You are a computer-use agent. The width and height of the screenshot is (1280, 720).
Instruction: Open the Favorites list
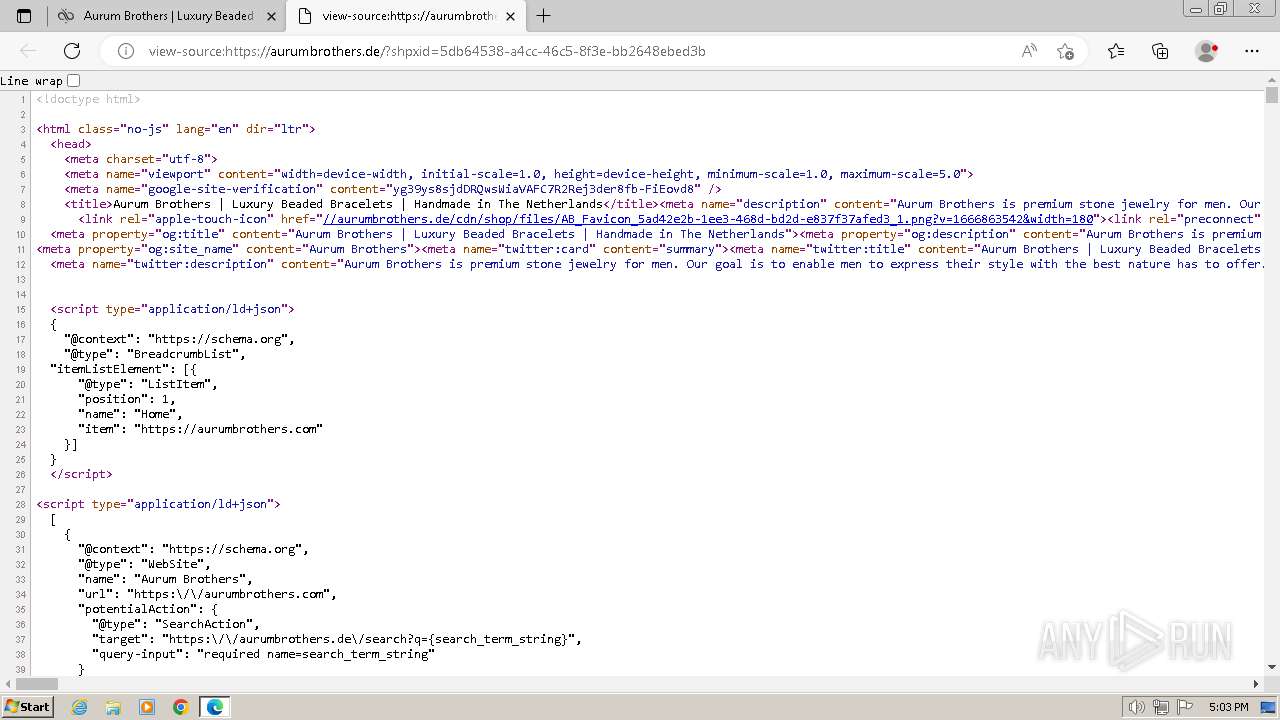[x=1116, y=51]
